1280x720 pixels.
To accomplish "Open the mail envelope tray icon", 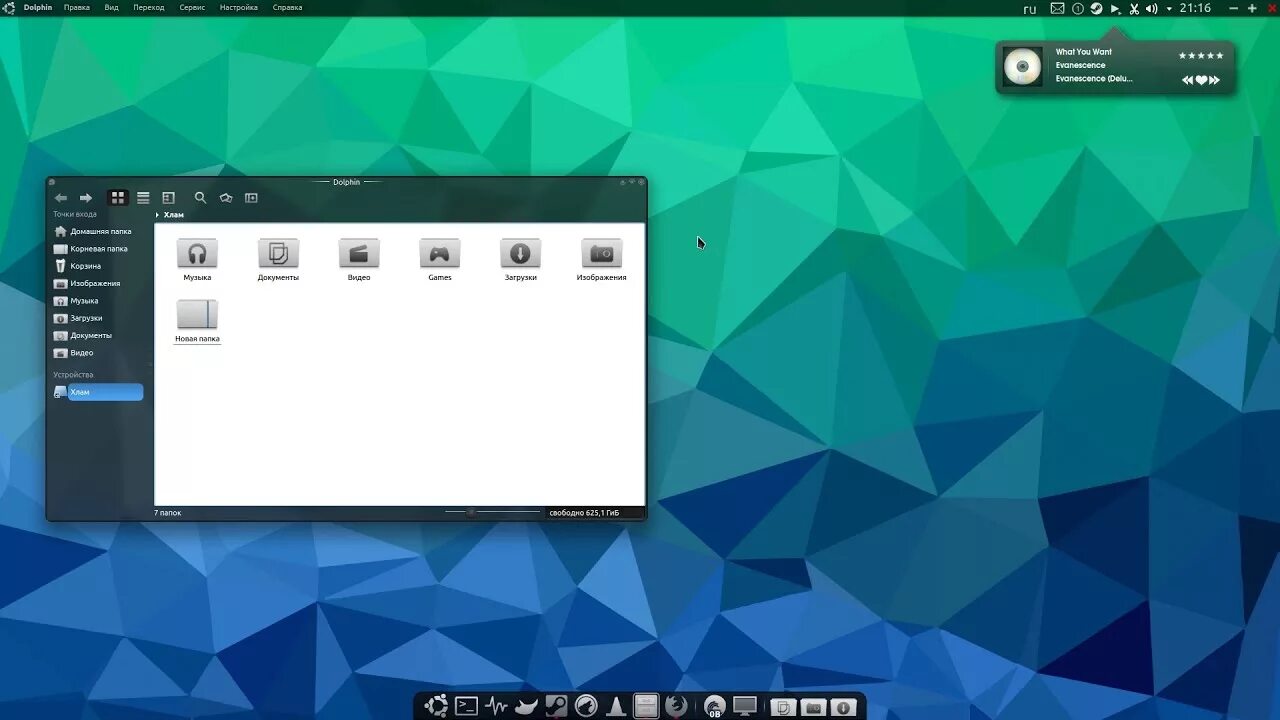I will [1058, 8].
